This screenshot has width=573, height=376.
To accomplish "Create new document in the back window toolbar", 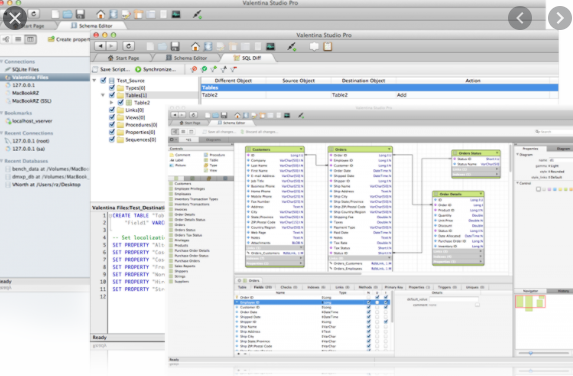I will (55, 14).
